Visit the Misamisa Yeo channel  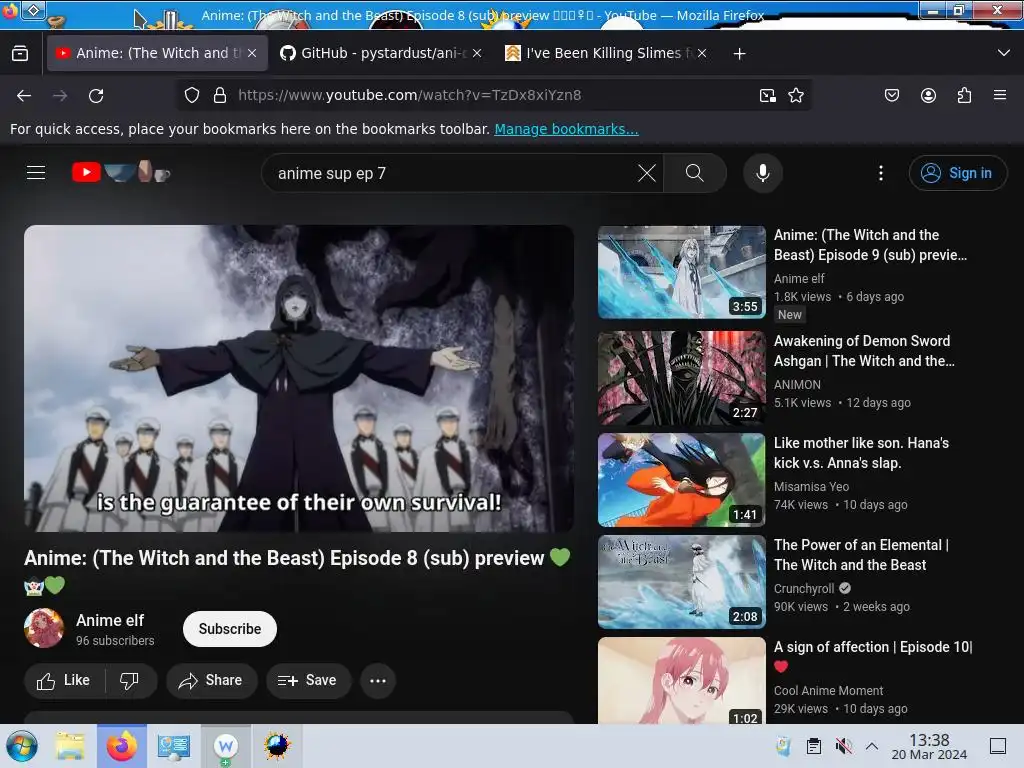tap(811, 487)
